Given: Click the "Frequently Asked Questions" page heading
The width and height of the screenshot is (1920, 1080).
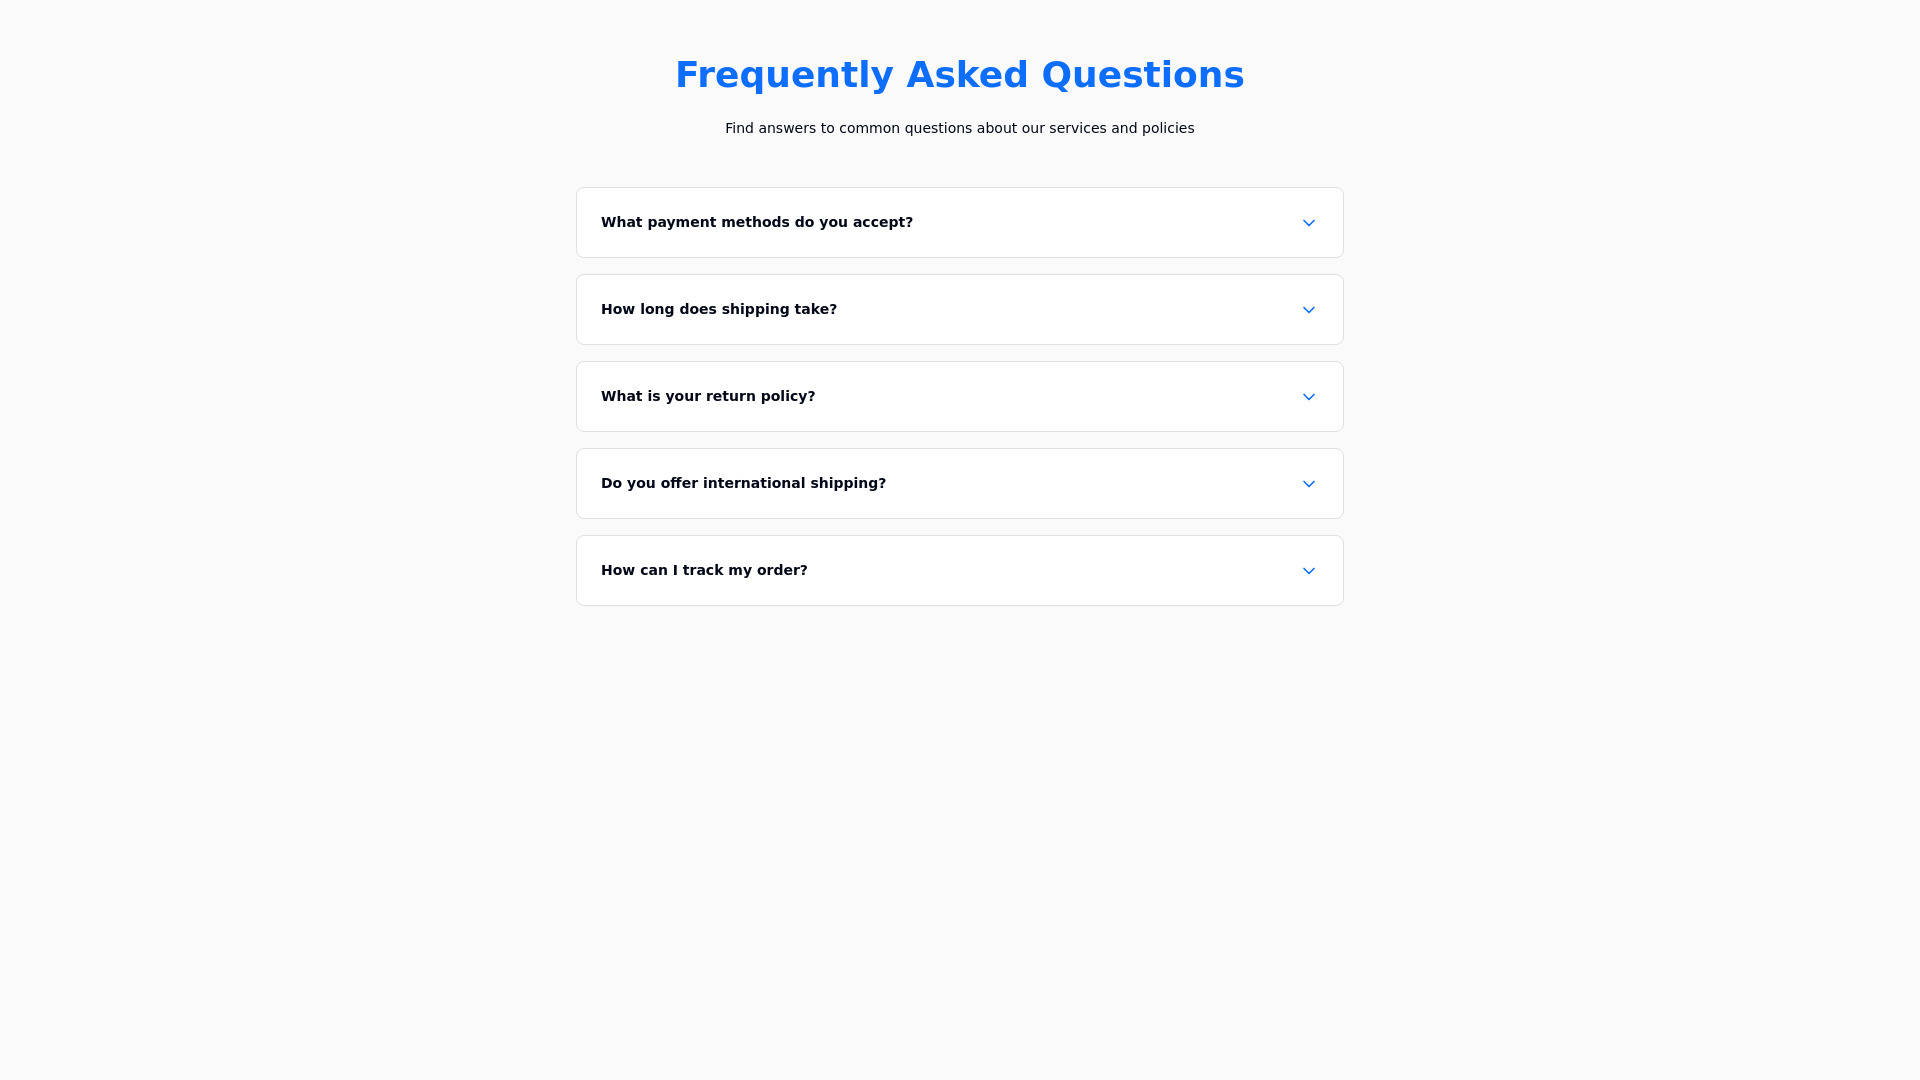Looking at the screenshot, I should pyautogui.click(x=959, y=75).
